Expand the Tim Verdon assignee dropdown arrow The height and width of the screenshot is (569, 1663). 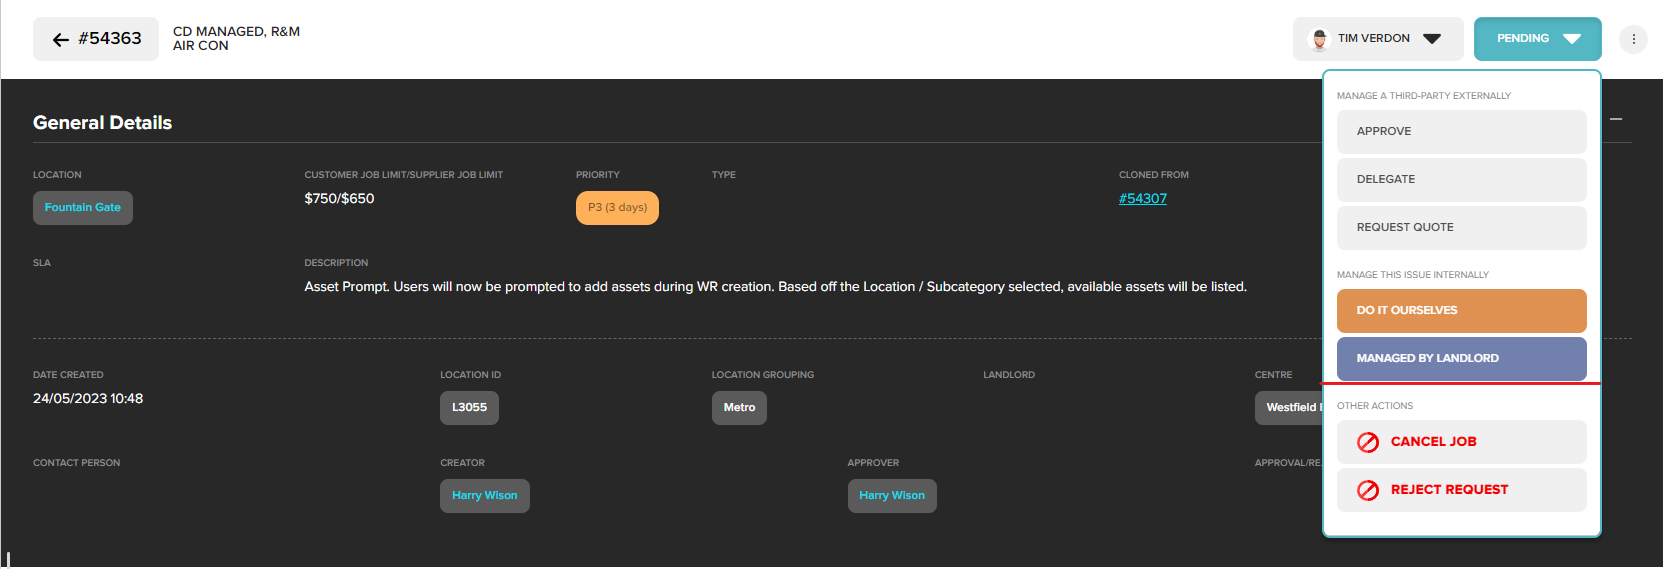(1432, 39)
